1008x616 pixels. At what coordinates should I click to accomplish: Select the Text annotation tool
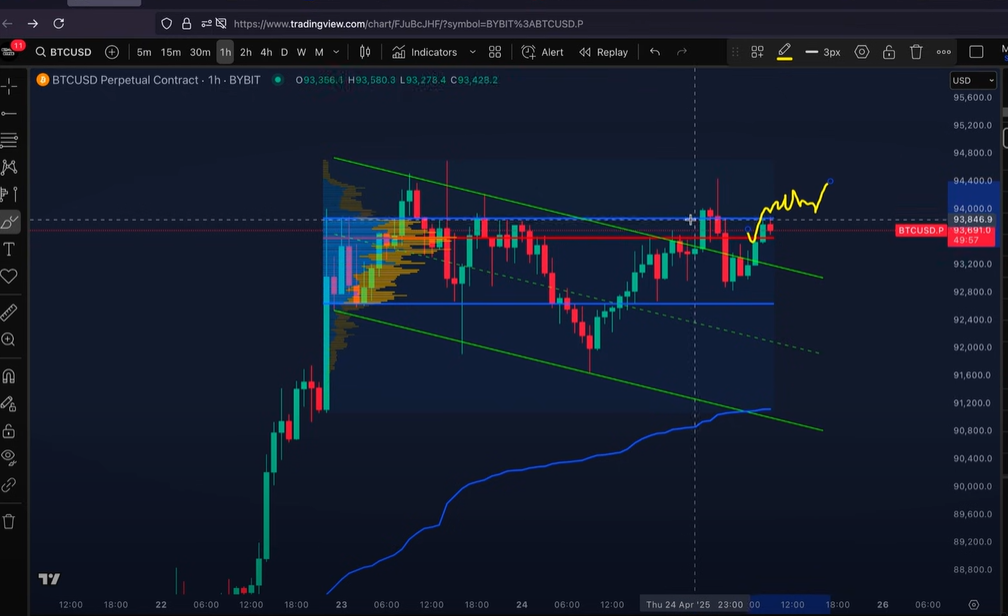pyautogui.click(x=9, y=249)
